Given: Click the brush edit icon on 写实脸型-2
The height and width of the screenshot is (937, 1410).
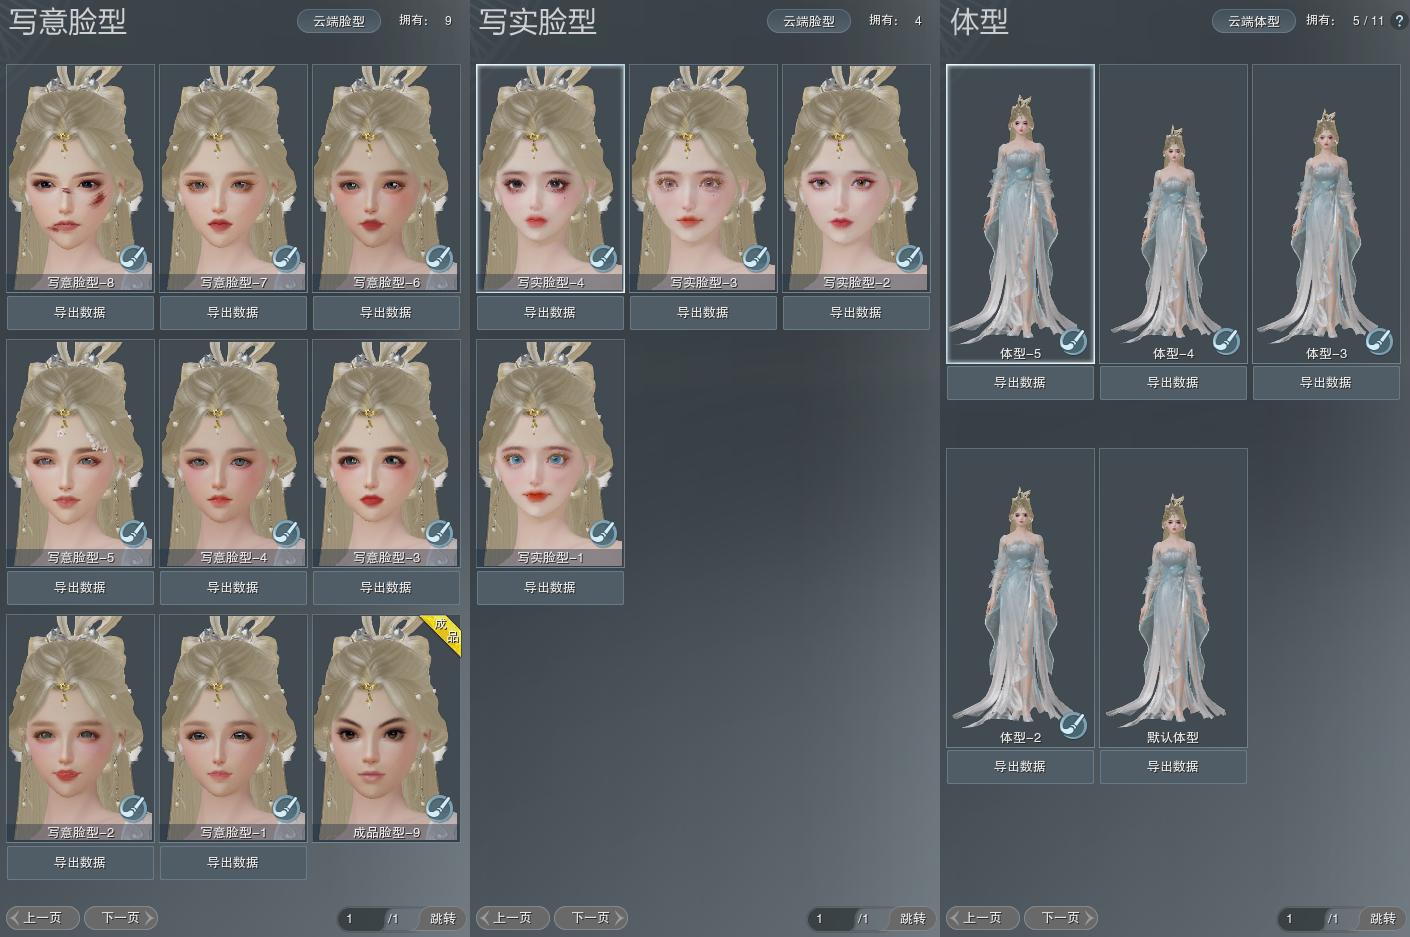Looking at the screenshot, I should click(x=909, y=259).
